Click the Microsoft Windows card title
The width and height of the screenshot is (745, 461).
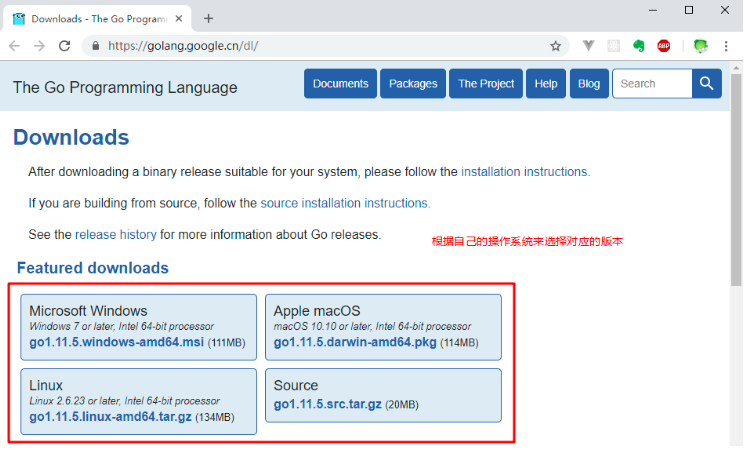pyautogui.click(x=88, y=310)
